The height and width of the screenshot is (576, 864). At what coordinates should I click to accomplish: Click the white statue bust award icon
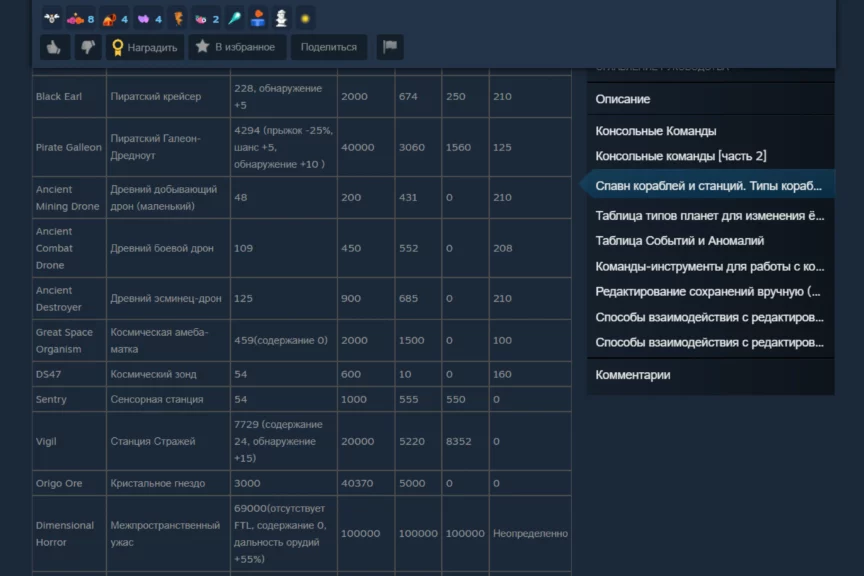pos(281,19)
